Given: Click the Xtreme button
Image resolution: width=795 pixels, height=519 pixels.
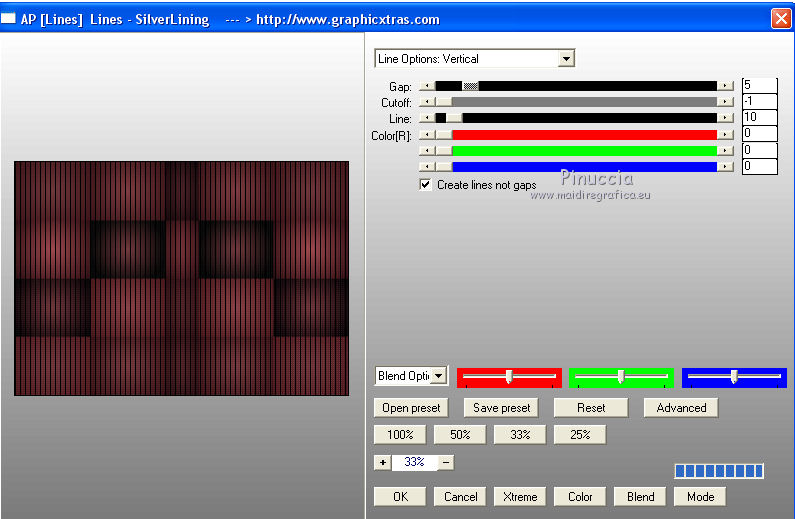Looking at the screenshot, I should [520, 497].
